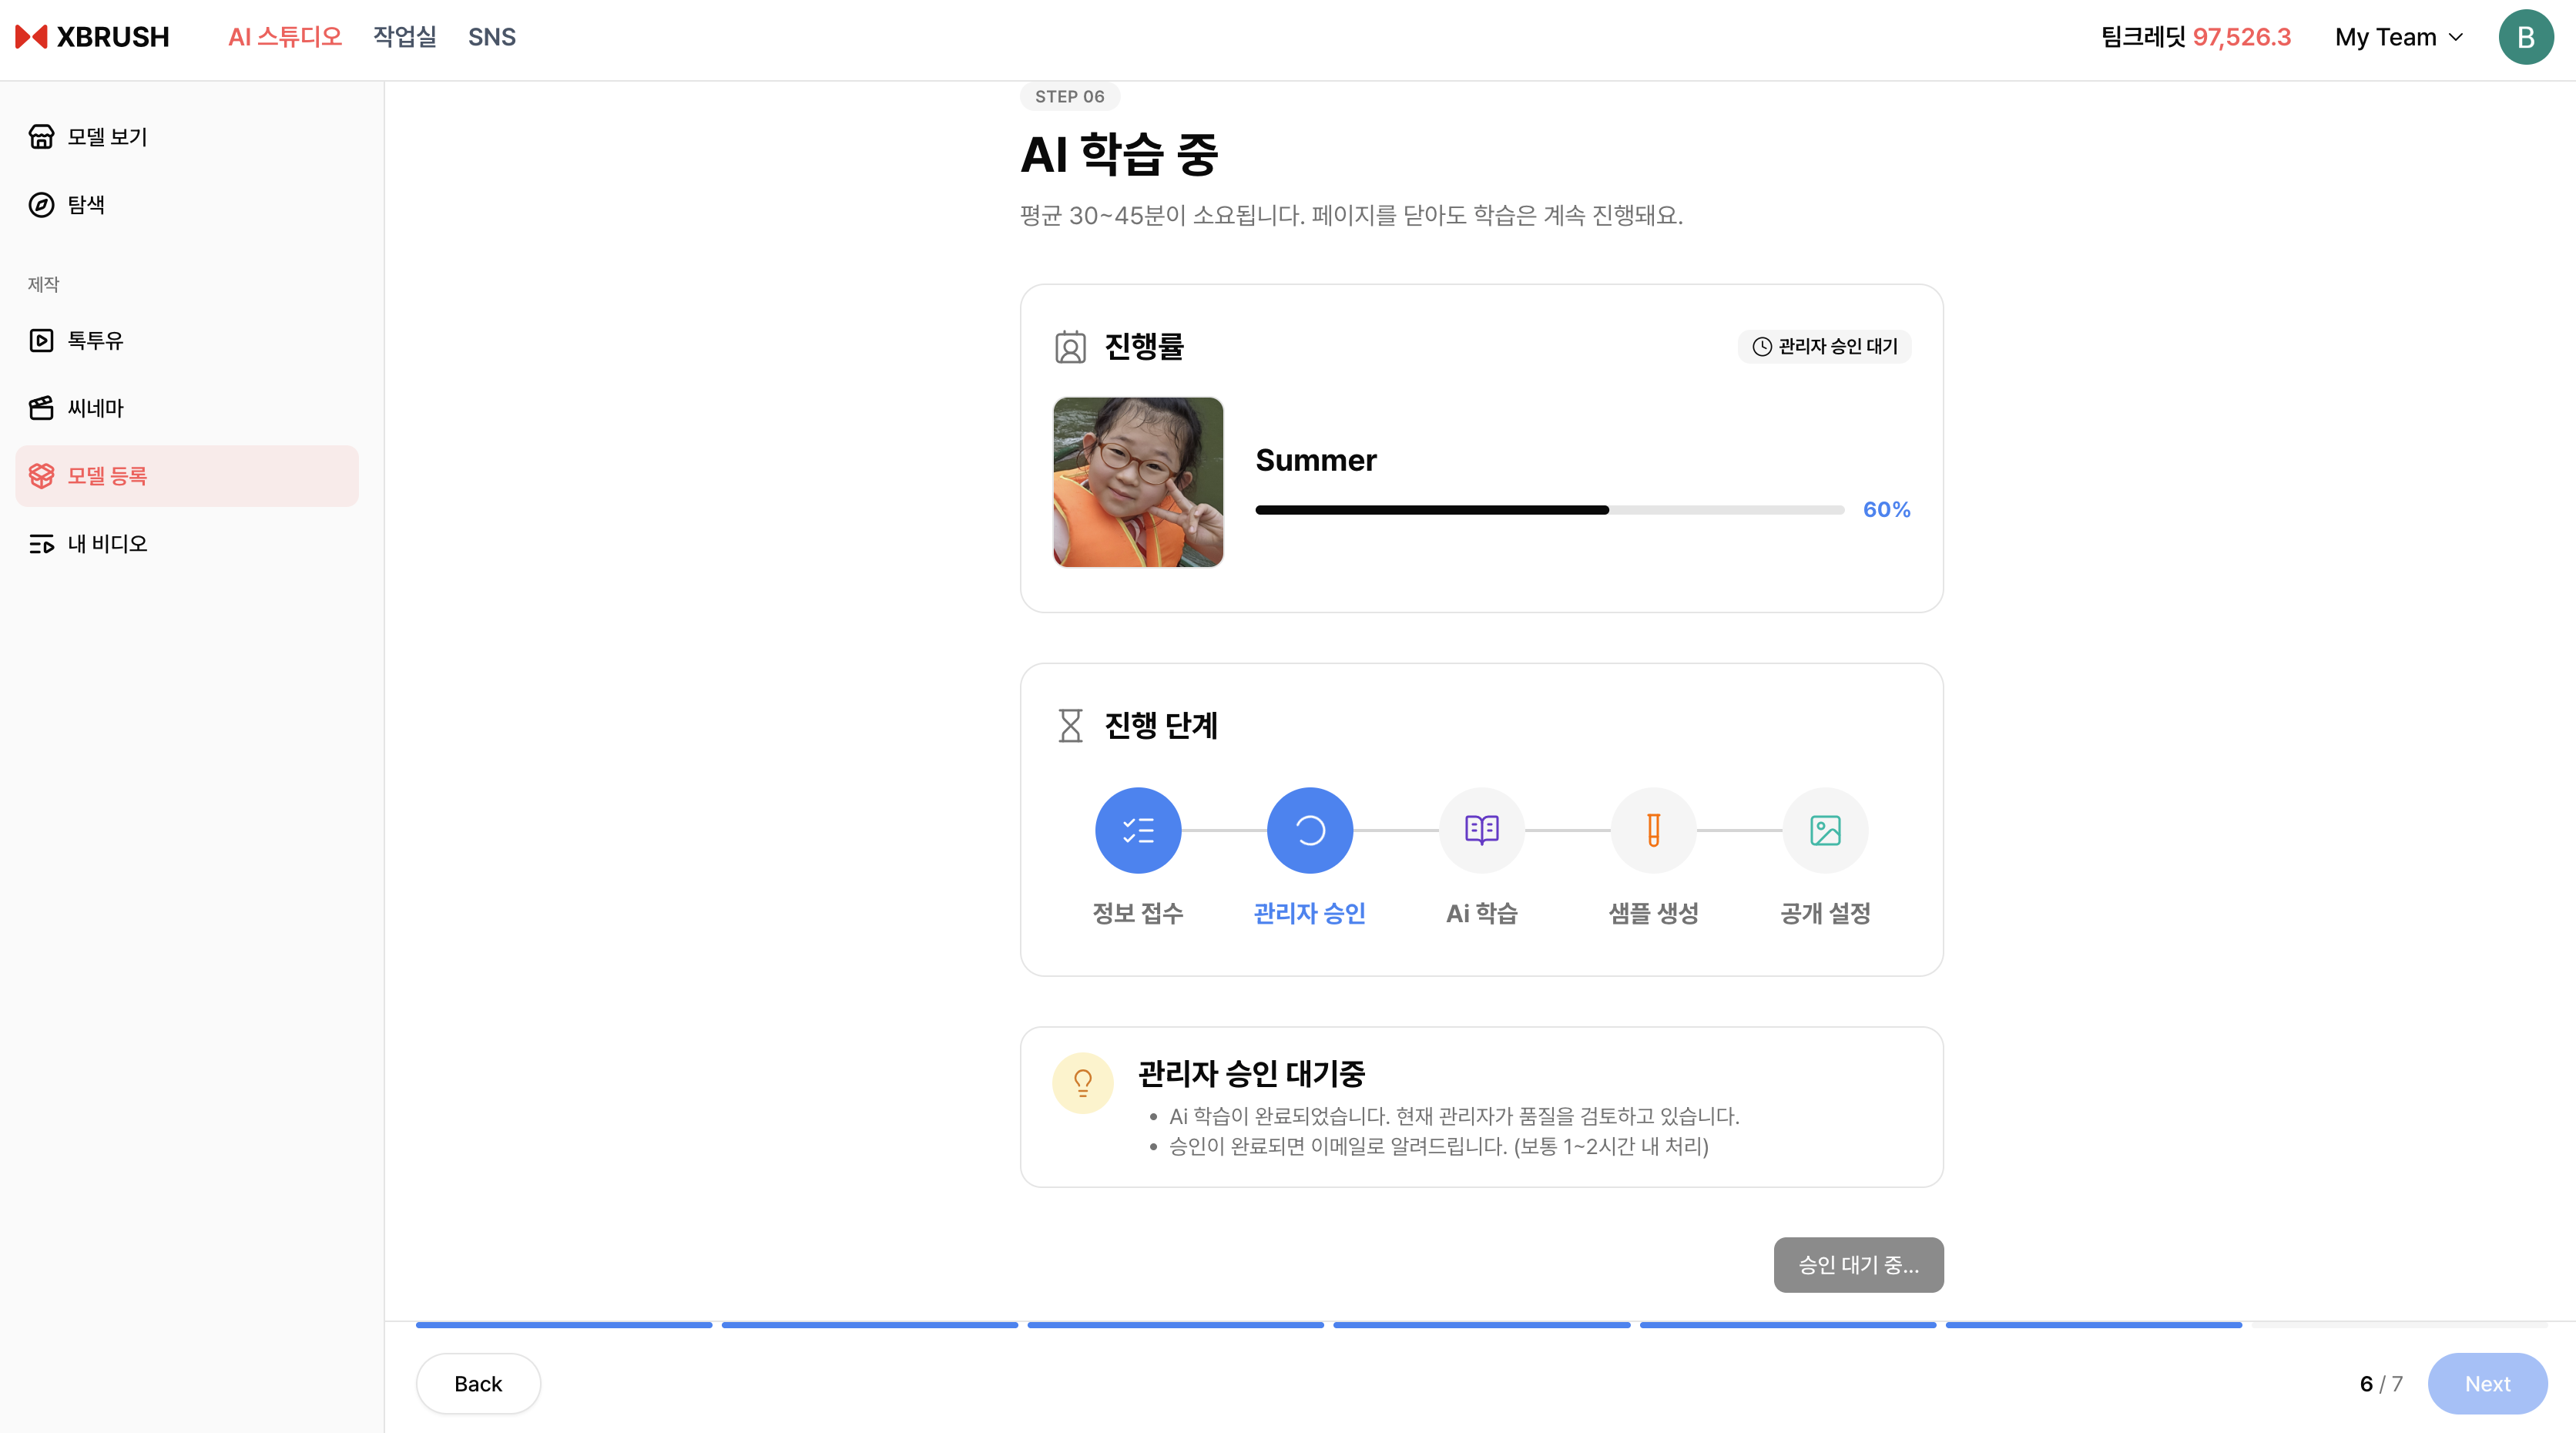Viewport: 2576px width, 1433px height.
Task: Click the 진행률 card heading text
Action: coord(1144,346)
